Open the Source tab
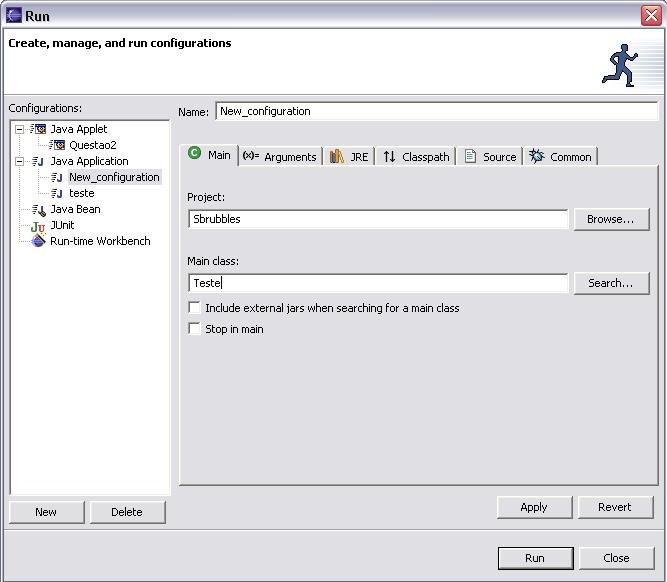 click(490, 157)
